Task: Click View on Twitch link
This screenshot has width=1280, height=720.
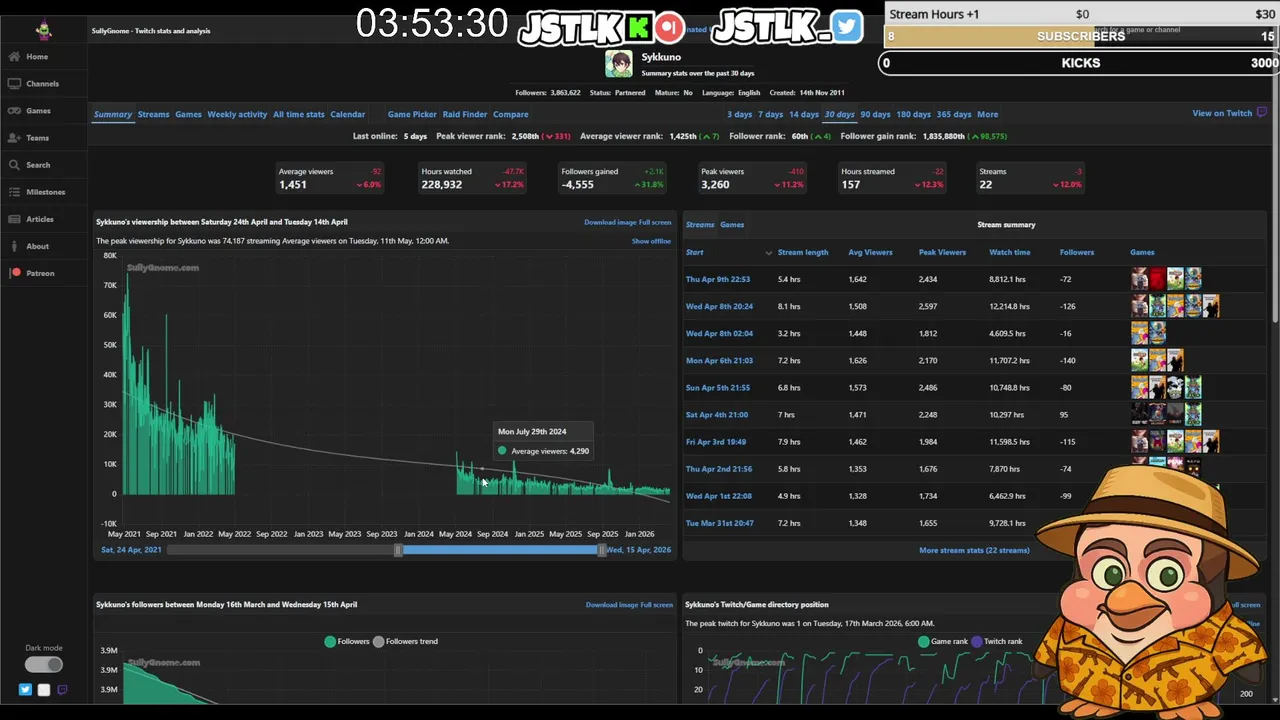Action: (x=1222, y=113)
